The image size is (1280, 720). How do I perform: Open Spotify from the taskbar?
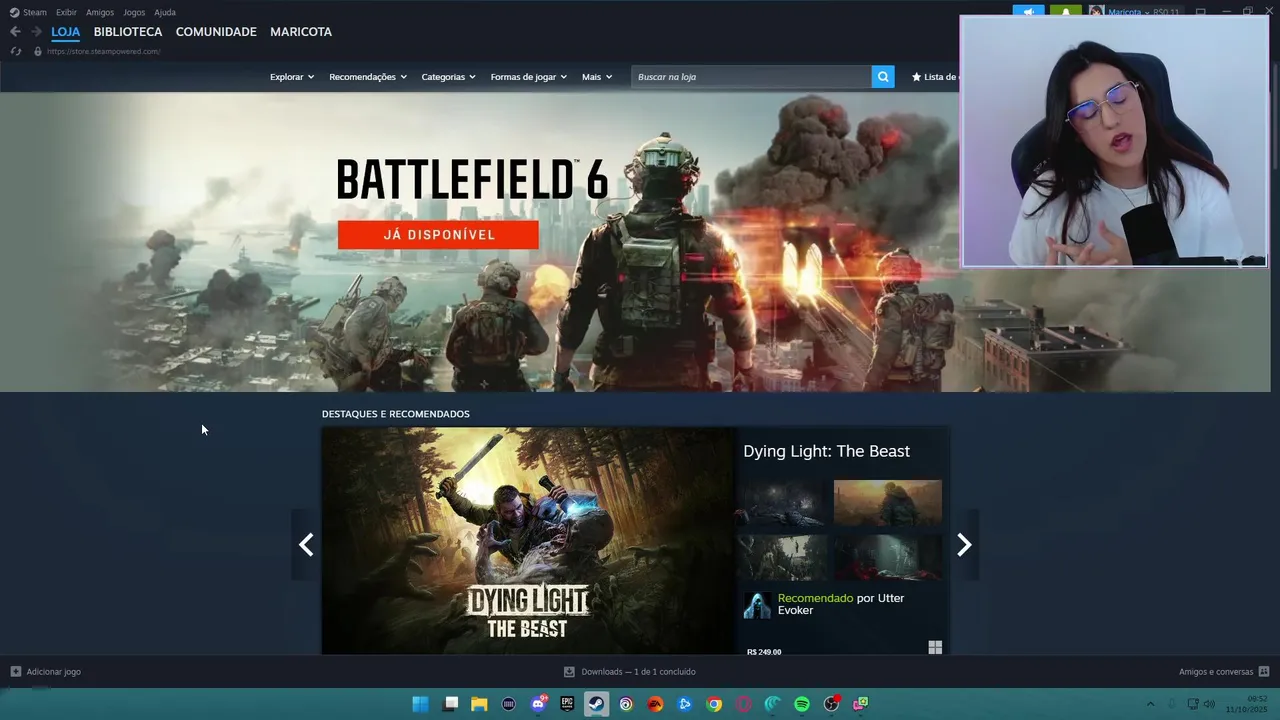pos(802,704)
